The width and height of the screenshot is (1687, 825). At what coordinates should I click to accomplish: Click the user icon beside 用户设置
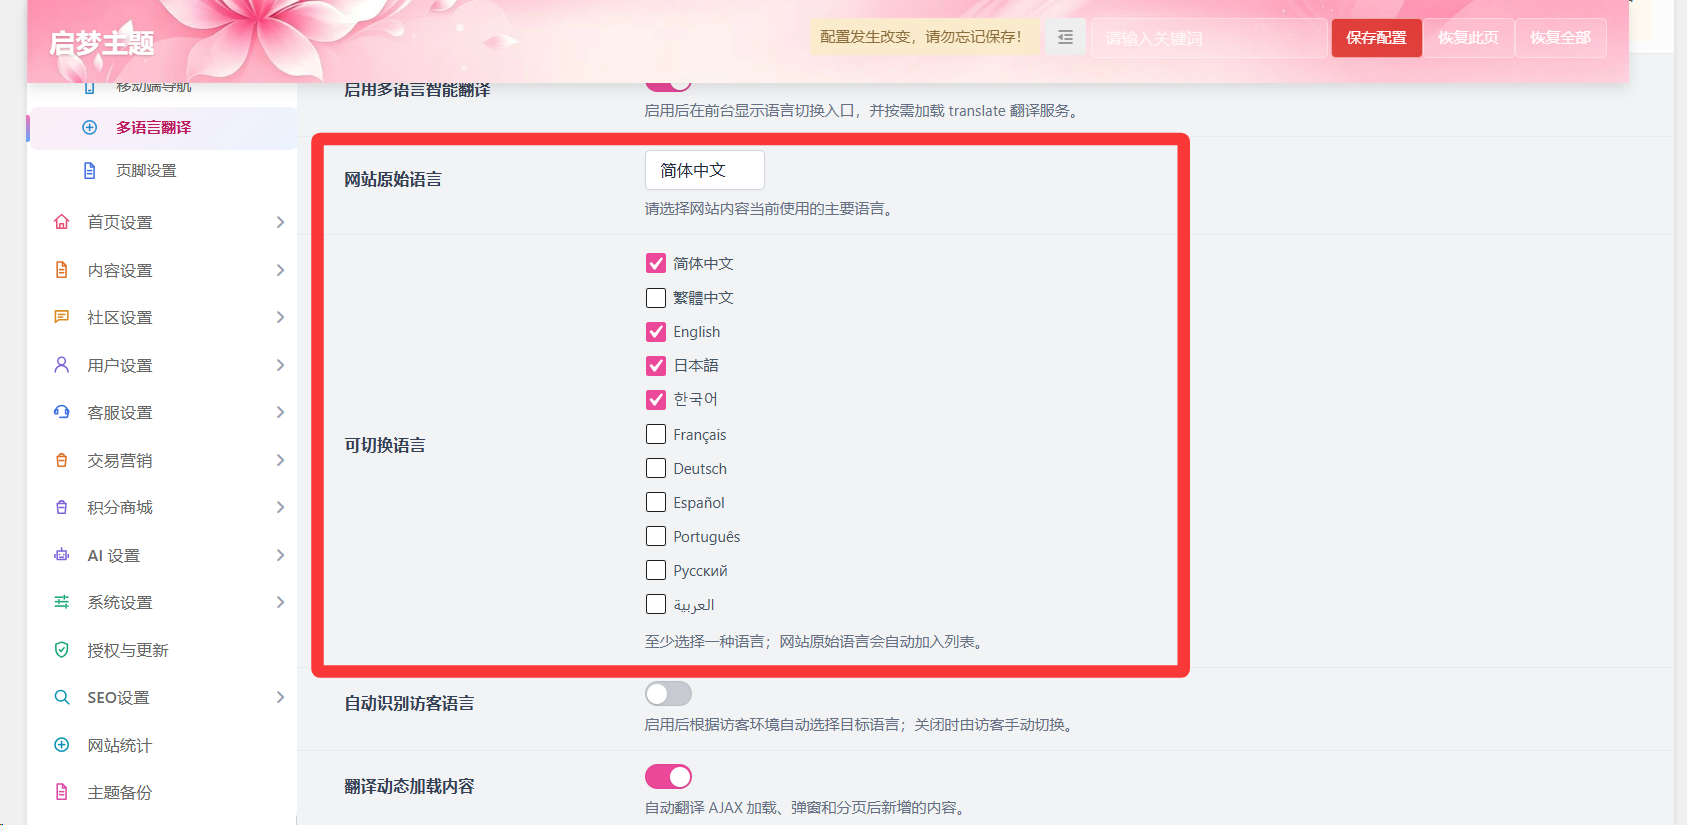pyautogui.click(x=62, y=365)
